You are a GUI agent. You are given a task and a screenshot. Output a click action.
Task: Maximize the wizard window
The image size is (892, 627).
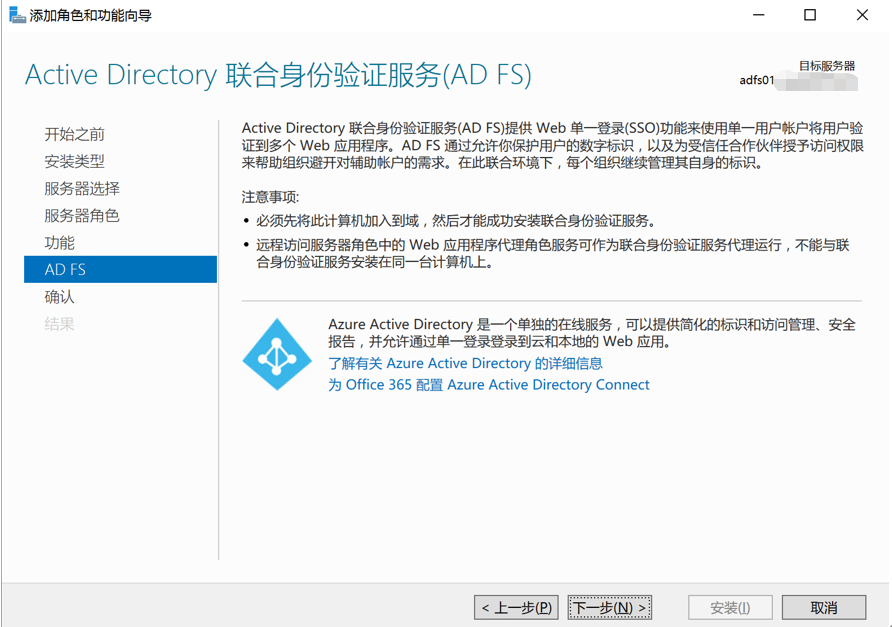[x=810, y=15]
